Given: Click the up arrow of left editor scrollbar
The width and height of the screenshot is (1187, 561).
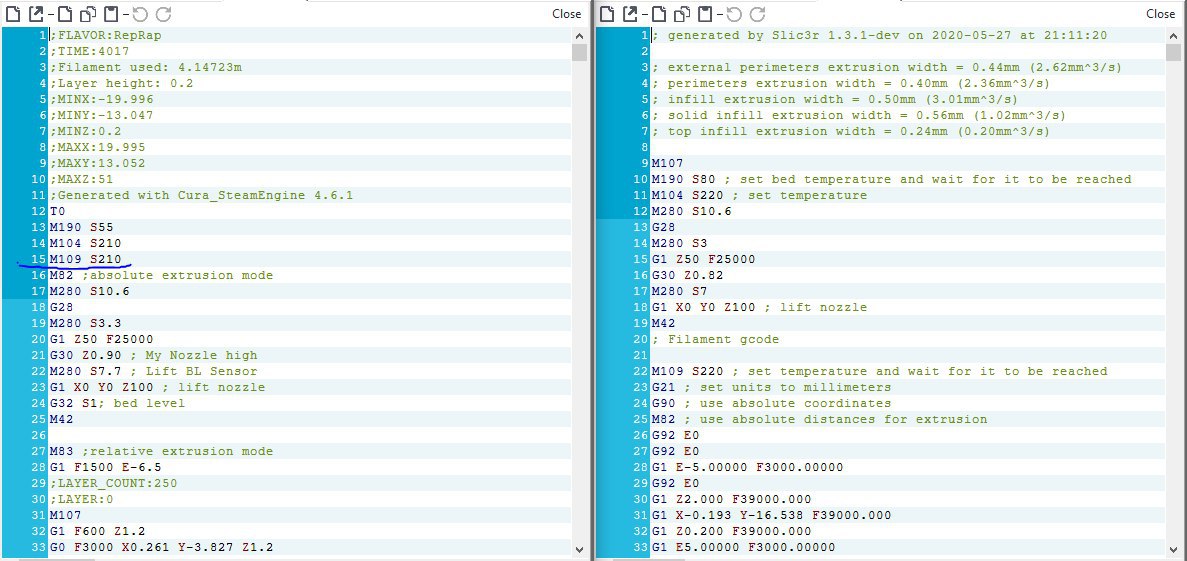Looking at the screenshot, I should point(580,36).
